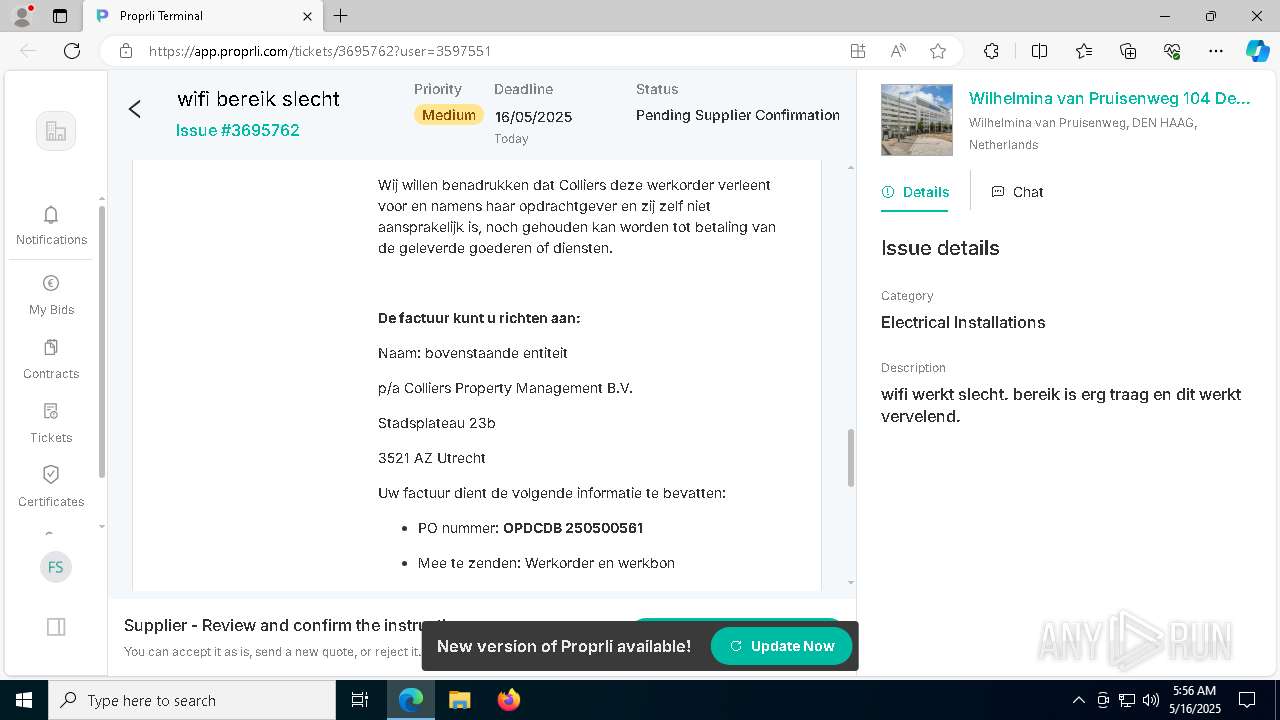Open the Favorites list icon
Viewport: 1280px width, 720px height.
point(1084,51)
